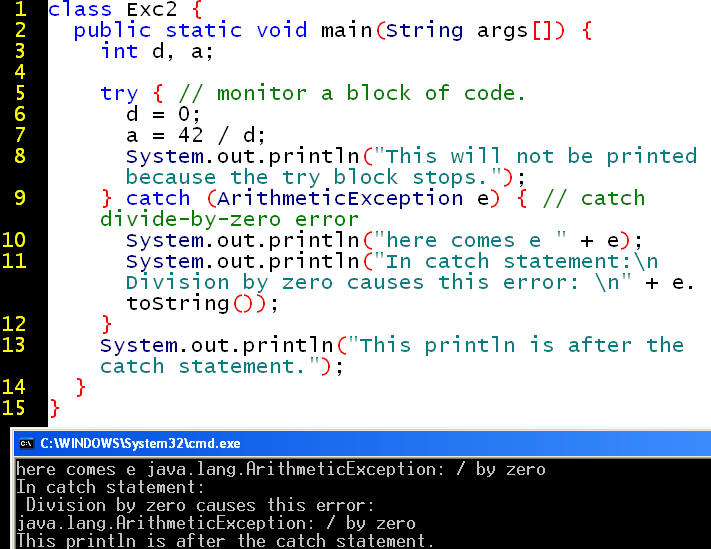Click the 'args' parameter name

click(502, 31)
